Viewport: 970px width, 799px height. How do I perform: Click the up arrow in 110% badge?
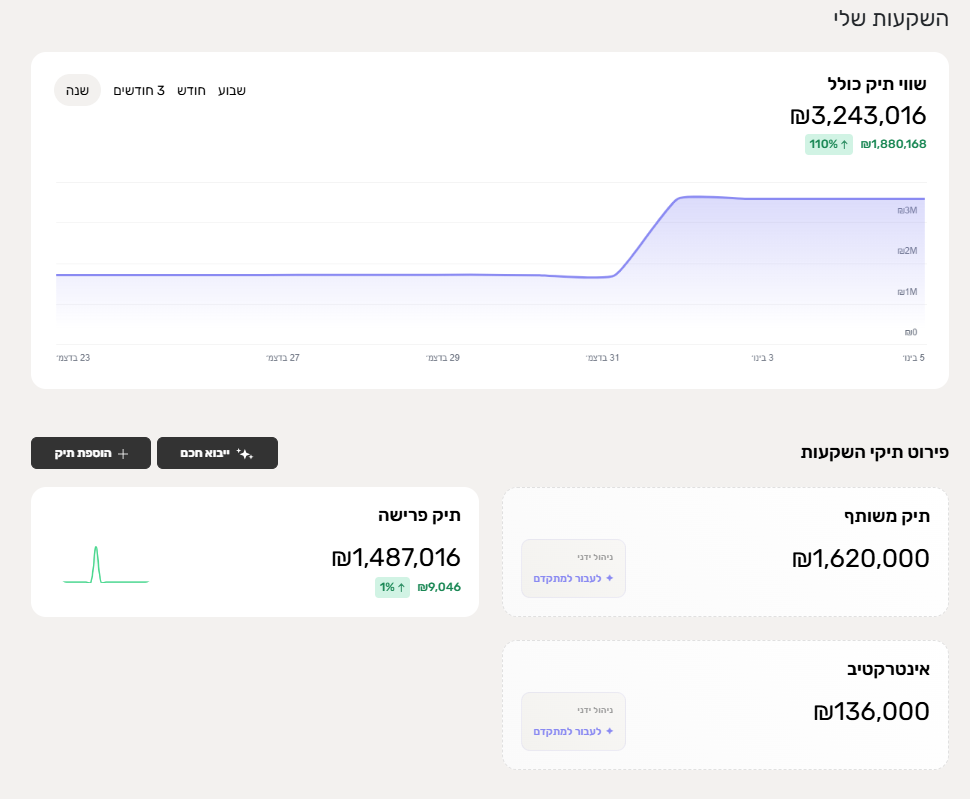click(843, 144)
